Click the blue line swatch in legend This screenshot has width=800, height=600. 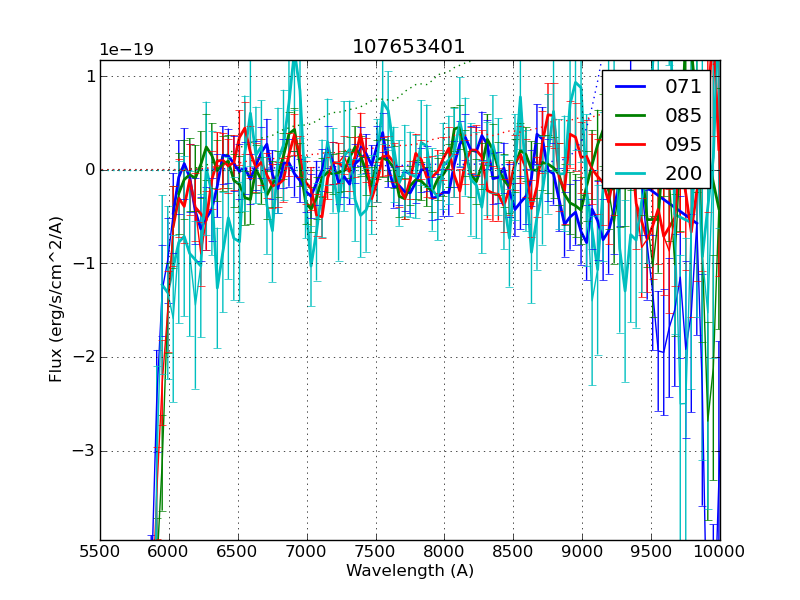pos(630,87)
